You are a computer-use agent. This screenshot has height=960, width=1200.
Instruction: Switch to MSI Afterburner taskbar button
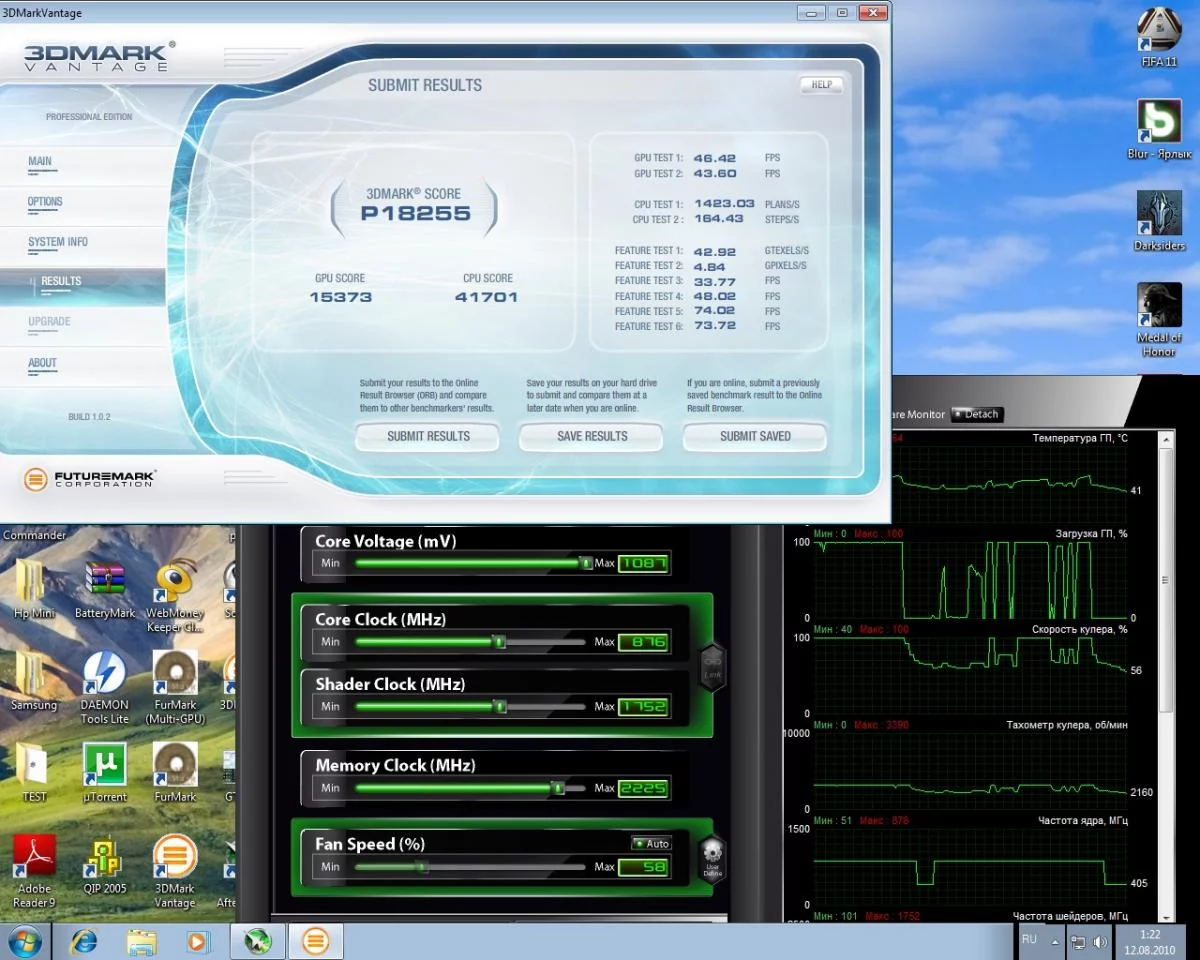point(258,941)
